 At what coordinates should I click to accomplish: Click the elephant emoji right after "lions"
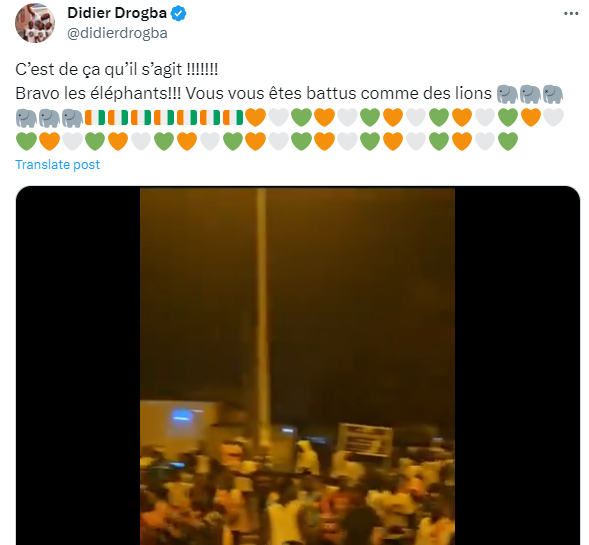coord(507,94)
